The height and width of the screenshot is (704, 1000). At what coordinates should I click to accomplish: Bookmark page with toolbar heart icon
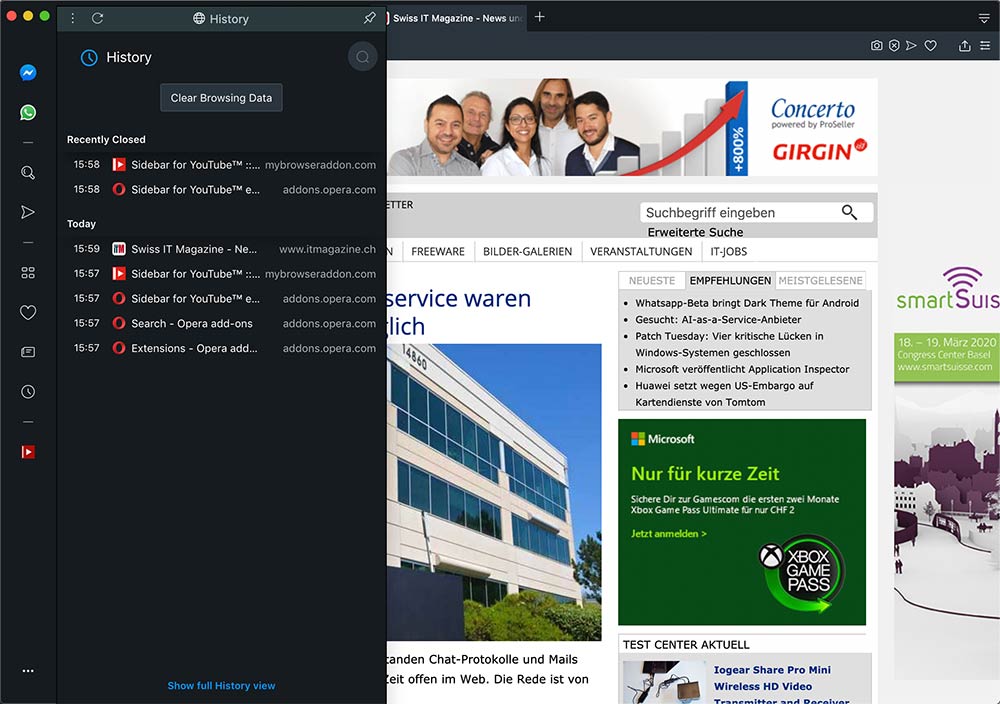tap(930, 45)
